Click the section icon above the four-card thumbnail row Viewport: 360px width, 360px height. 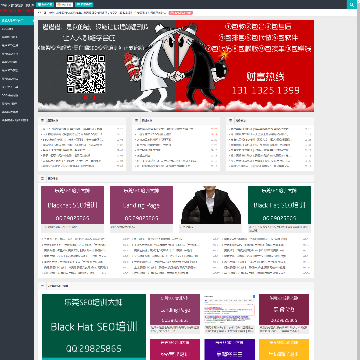42,178
